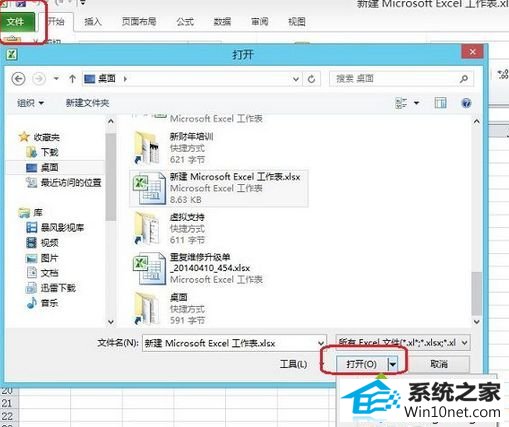Click file list scroll down arrow
Viewport: 509px width, 427px height.
pos(477,322)
